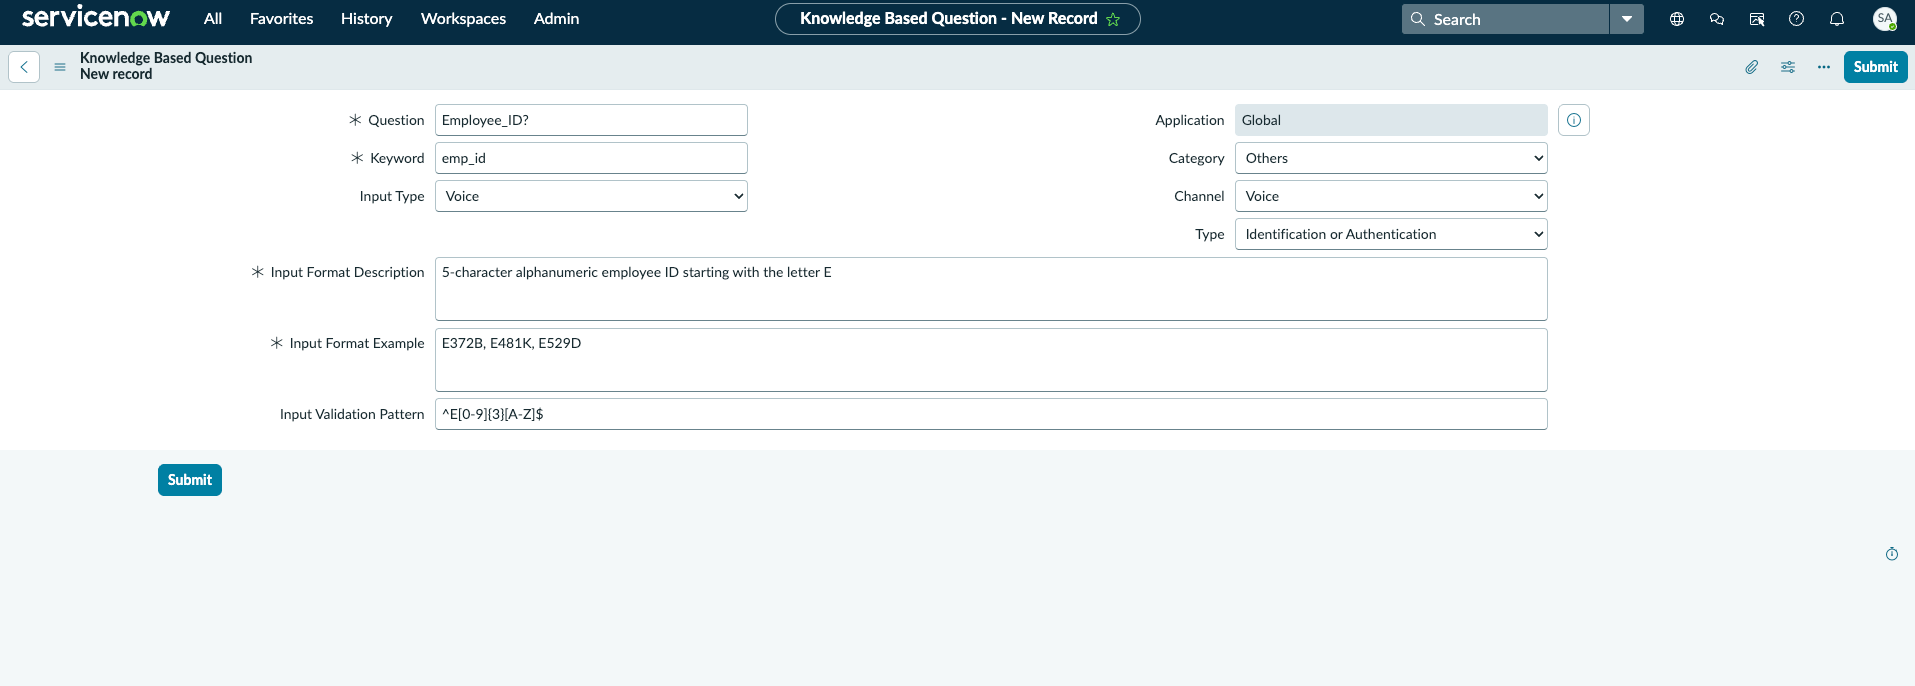Click the Keyword field label
The image size is (1915, 686).
(397, 158)
